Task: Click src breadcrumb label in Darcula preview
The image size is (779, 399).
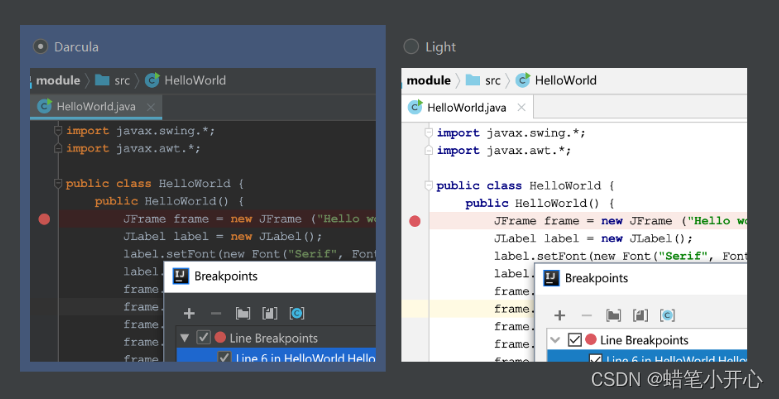Action: 122,80
